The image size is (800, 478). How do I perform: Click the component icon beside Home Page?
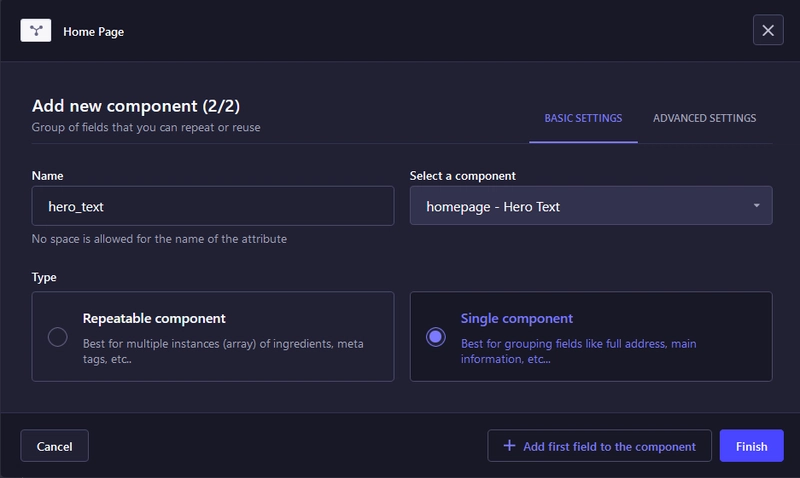pos(36,31)
